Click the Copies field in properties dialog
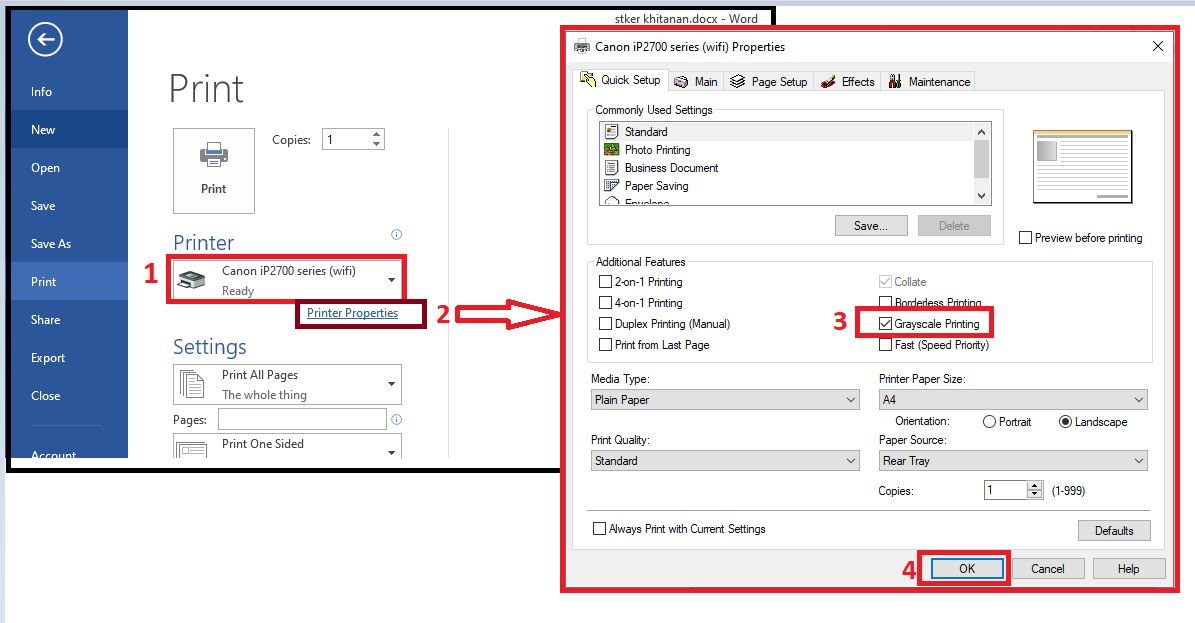This screenshot has height=623, width=1195. click(x=1006, y=490)
